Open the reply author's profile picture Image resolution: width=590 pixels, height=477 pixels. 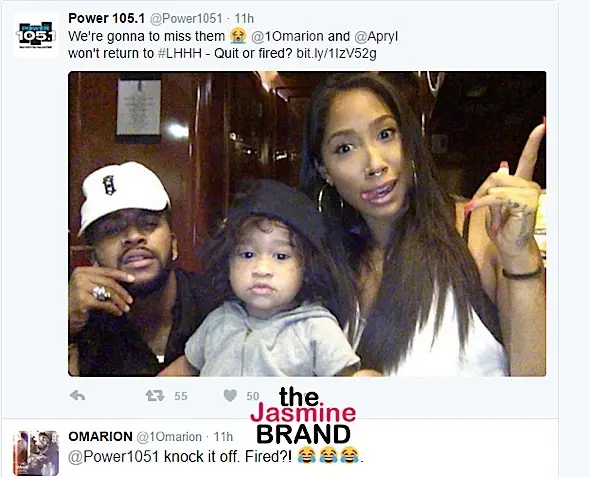coord(36,453)
